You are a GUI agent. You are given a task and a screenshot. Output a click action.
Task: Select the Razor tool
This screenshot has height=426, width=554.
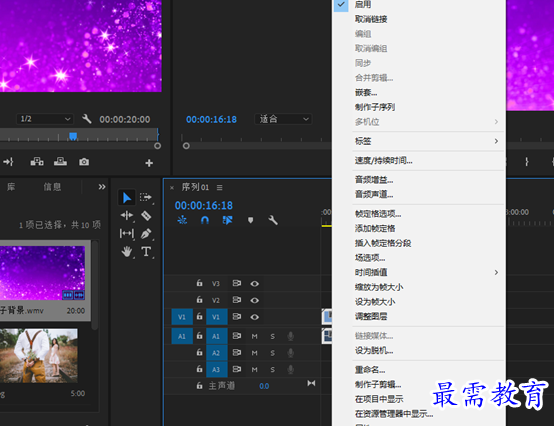146,215
